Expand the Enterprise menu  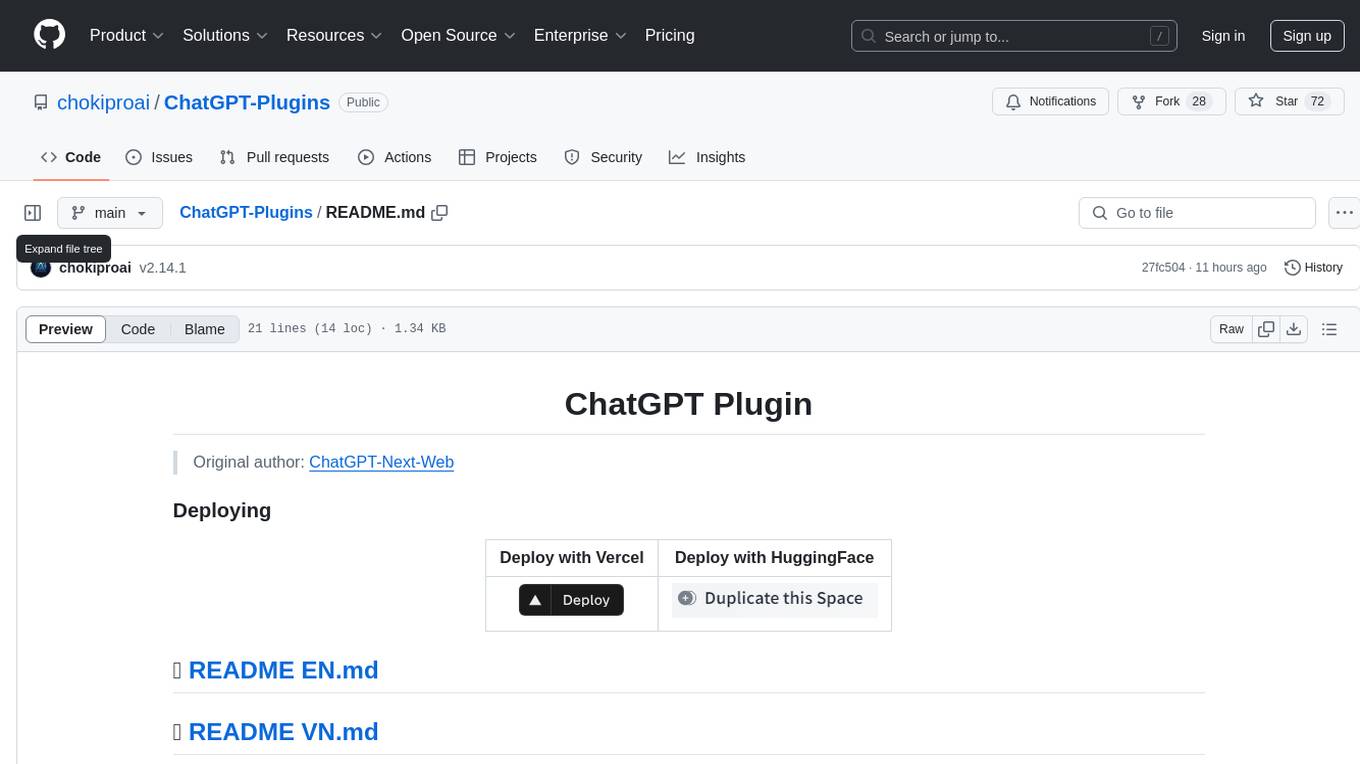580,35
